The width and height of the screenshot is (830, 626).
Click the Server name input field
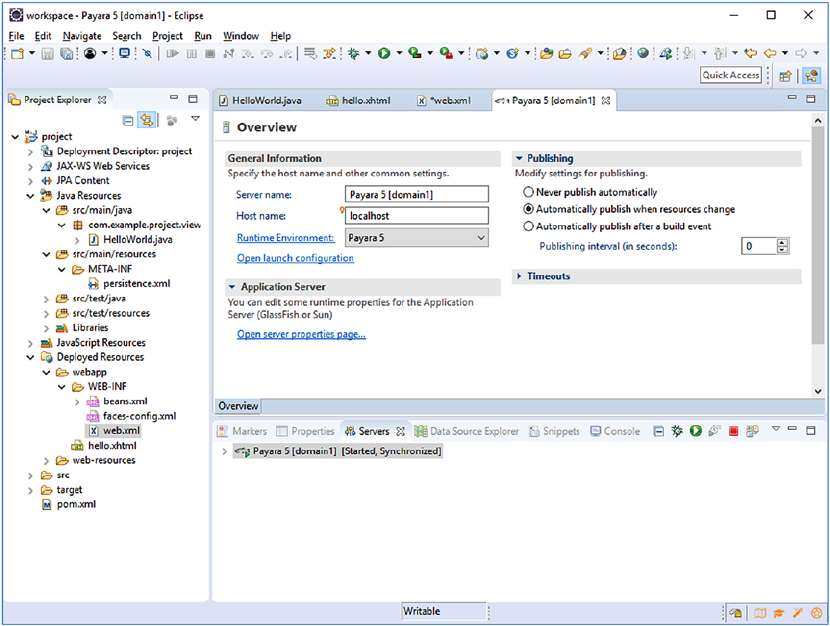(x=417, y=194)
